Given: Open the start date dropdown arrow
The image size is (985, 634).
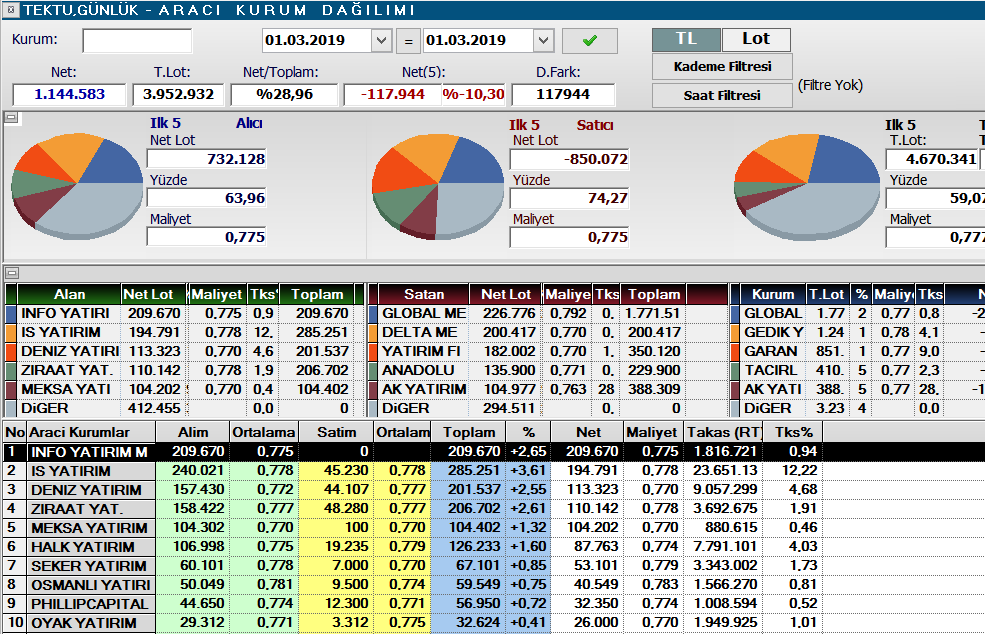Looking at the screenshot, I should (381, 41).
